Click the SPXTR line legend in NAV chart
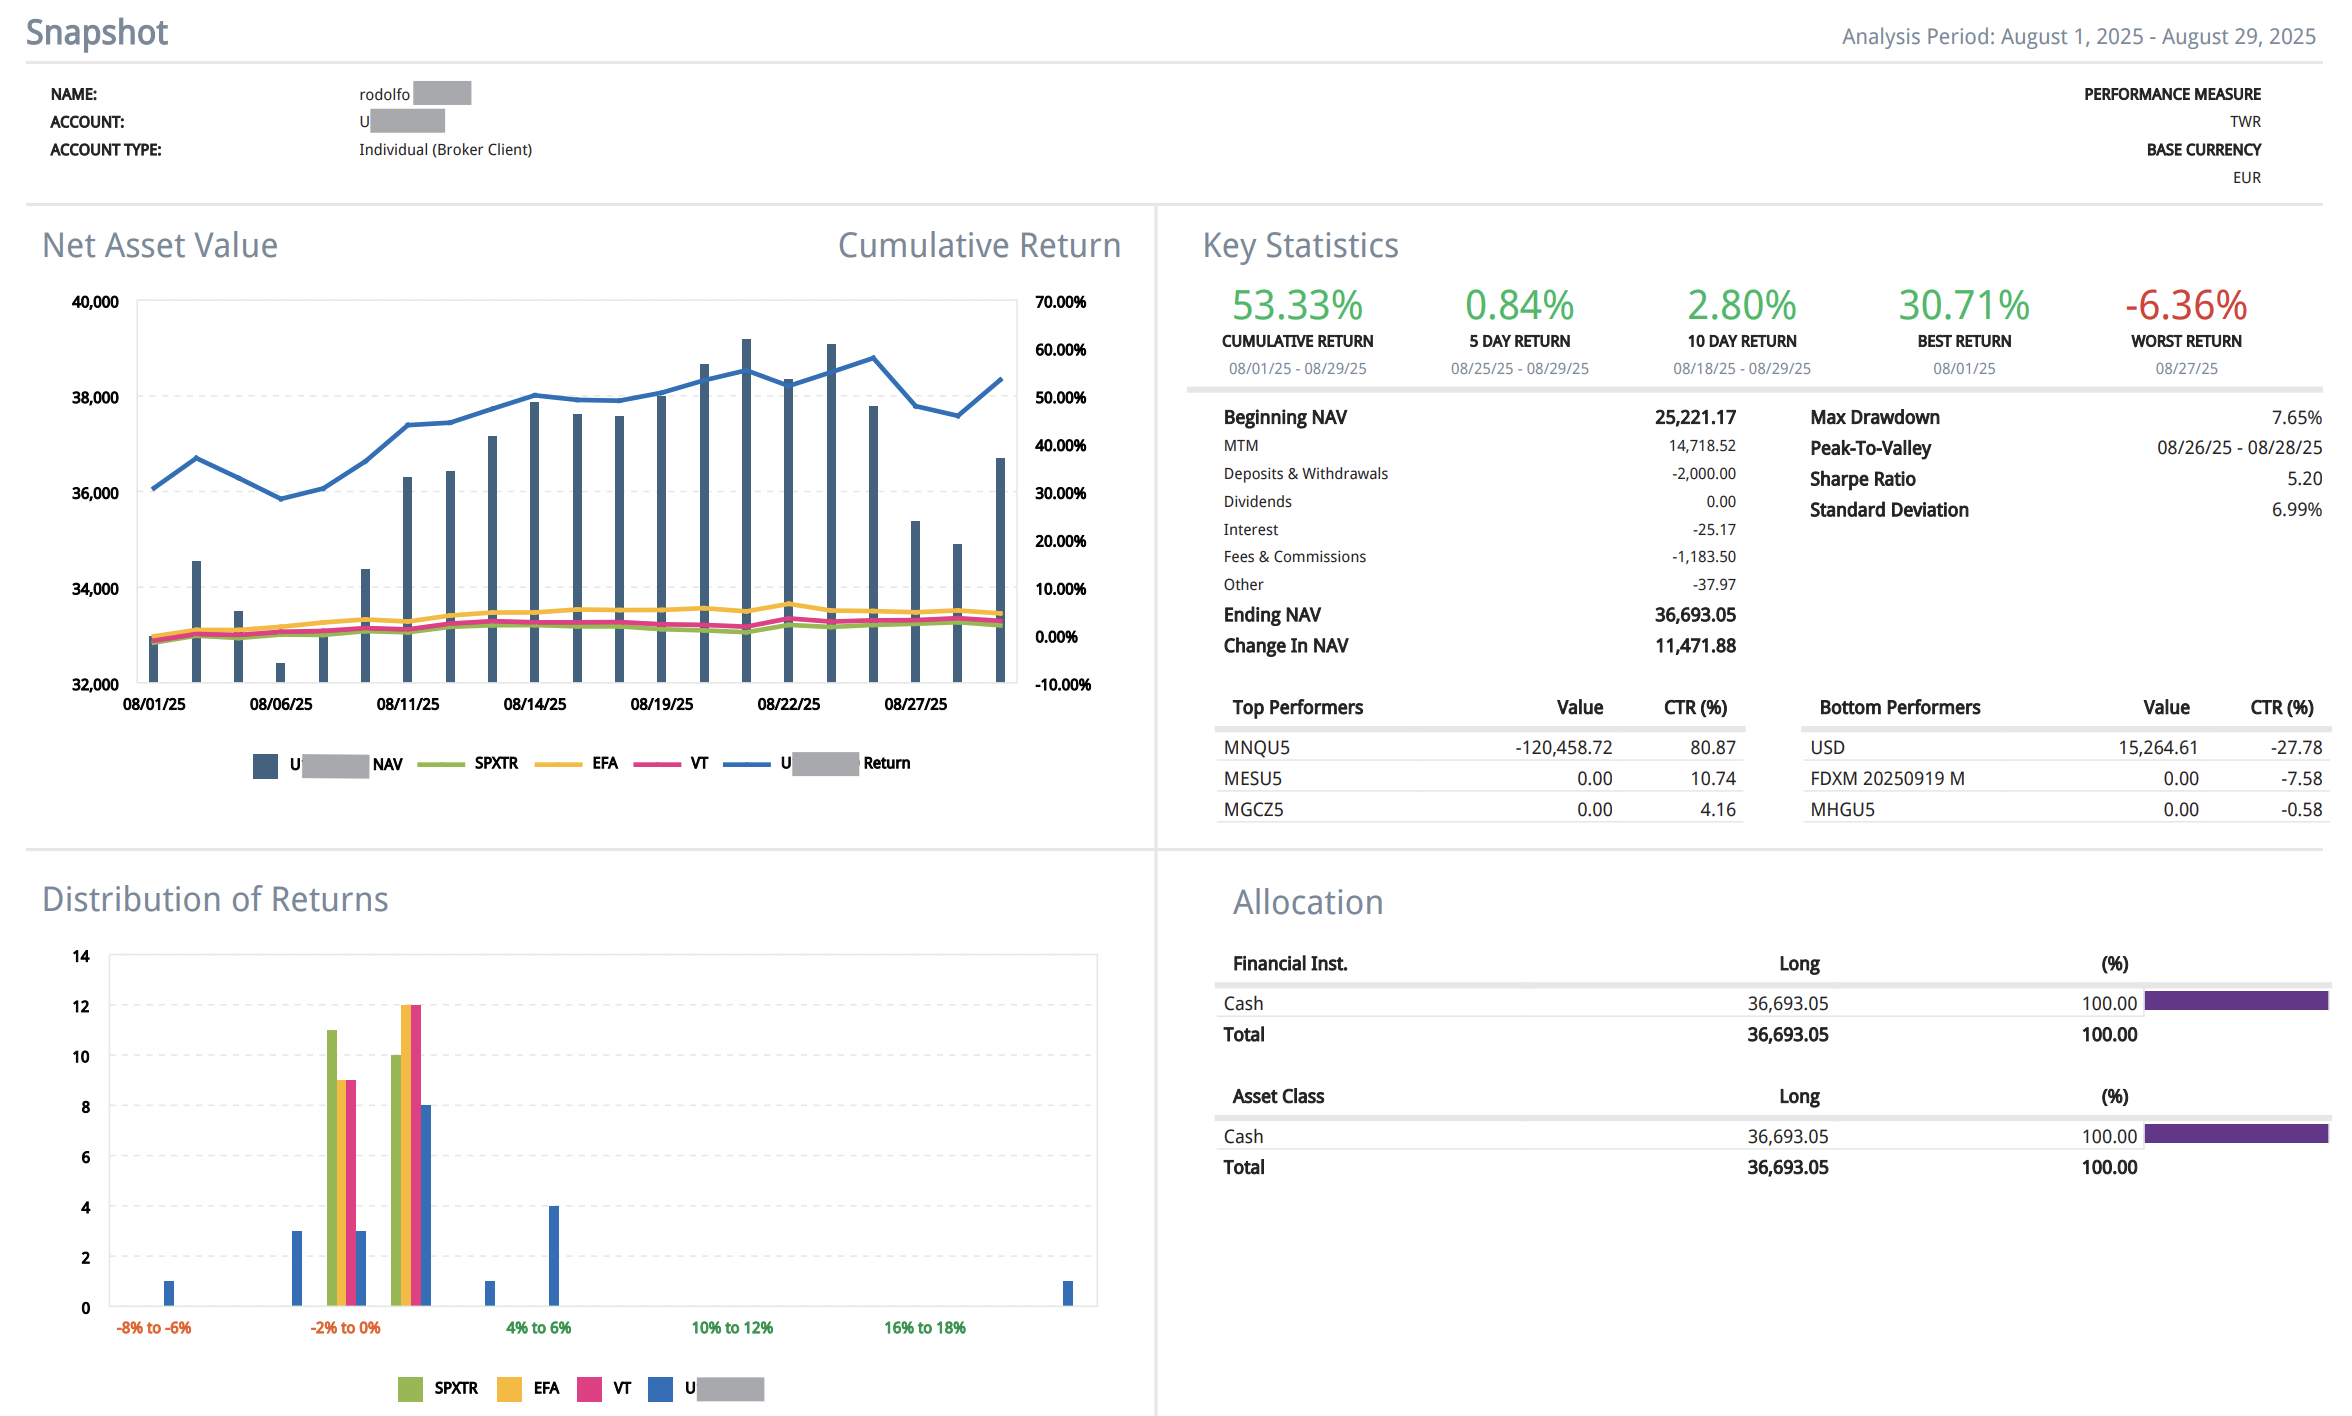Screen dimensions: 2352x1416 coord(441,764)
